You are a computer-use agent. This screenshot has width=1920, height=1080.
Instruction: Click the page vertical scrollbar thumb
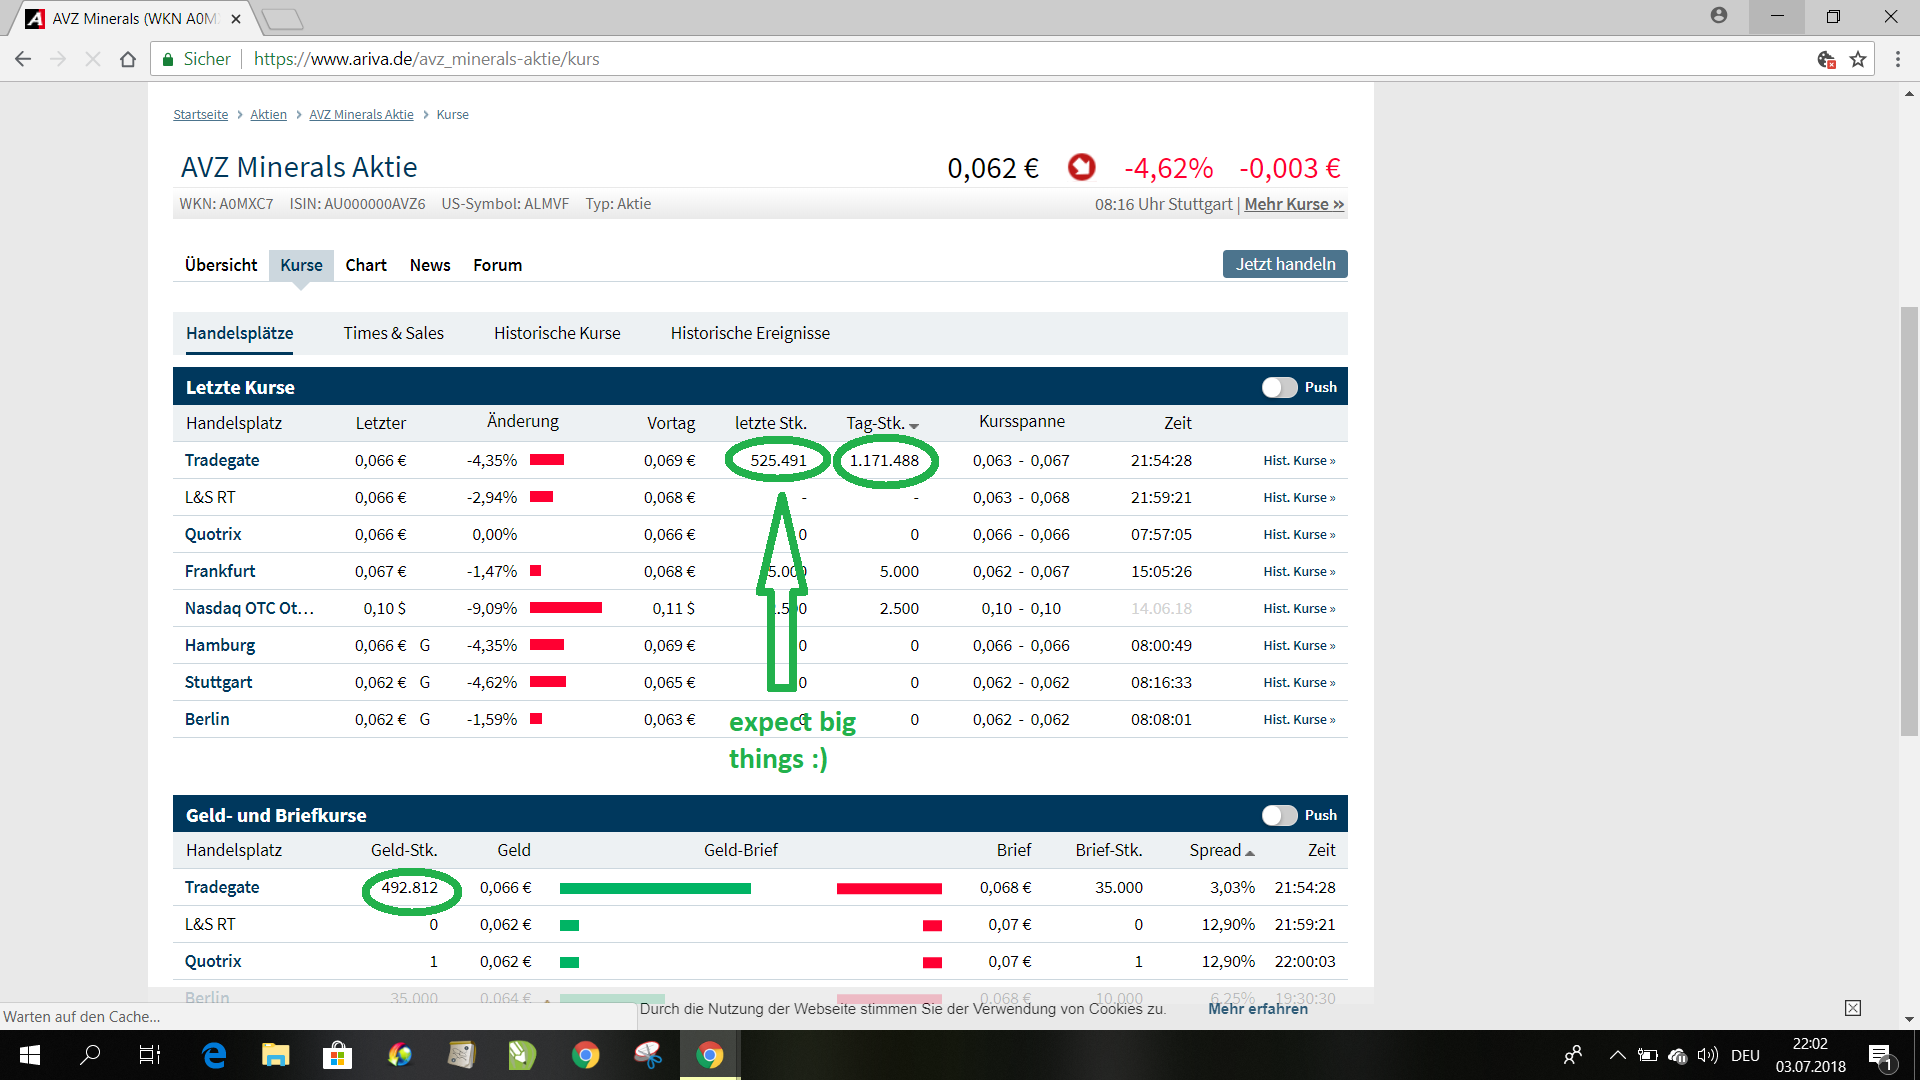pyautogui.click(x=1909, y=520)
